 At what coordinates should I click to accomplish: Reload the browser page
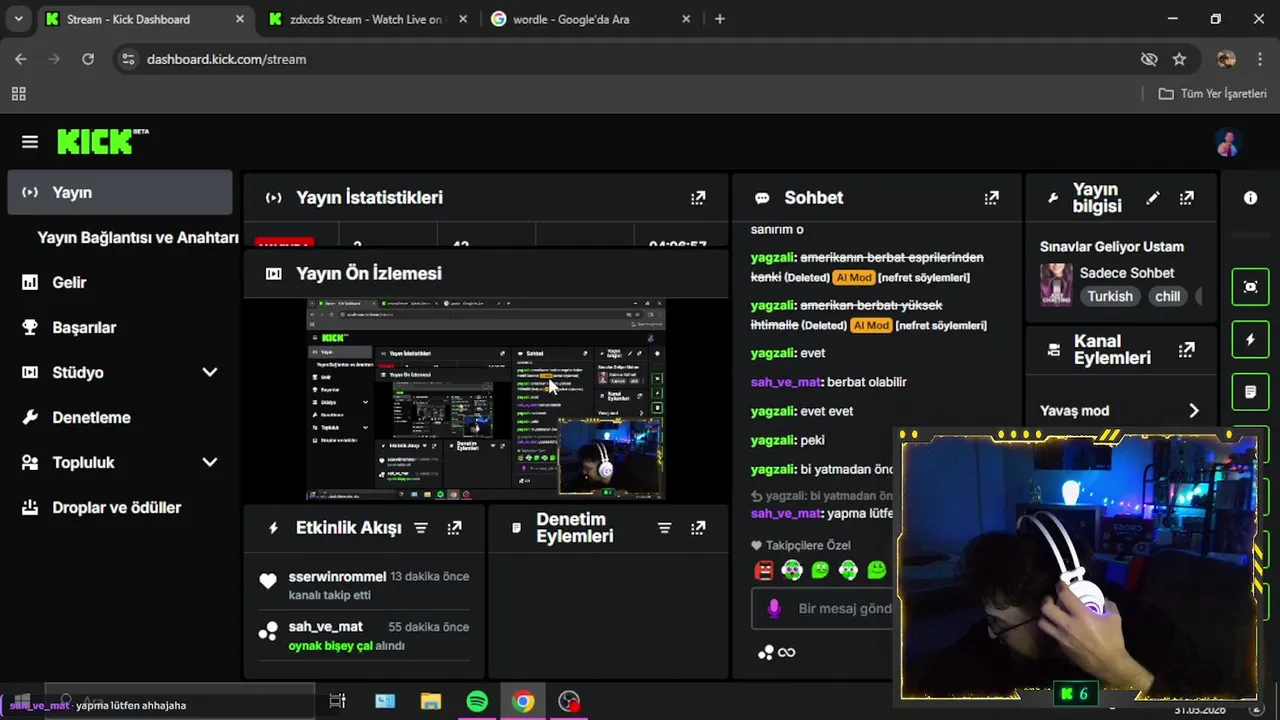click(x=88, y=59)
